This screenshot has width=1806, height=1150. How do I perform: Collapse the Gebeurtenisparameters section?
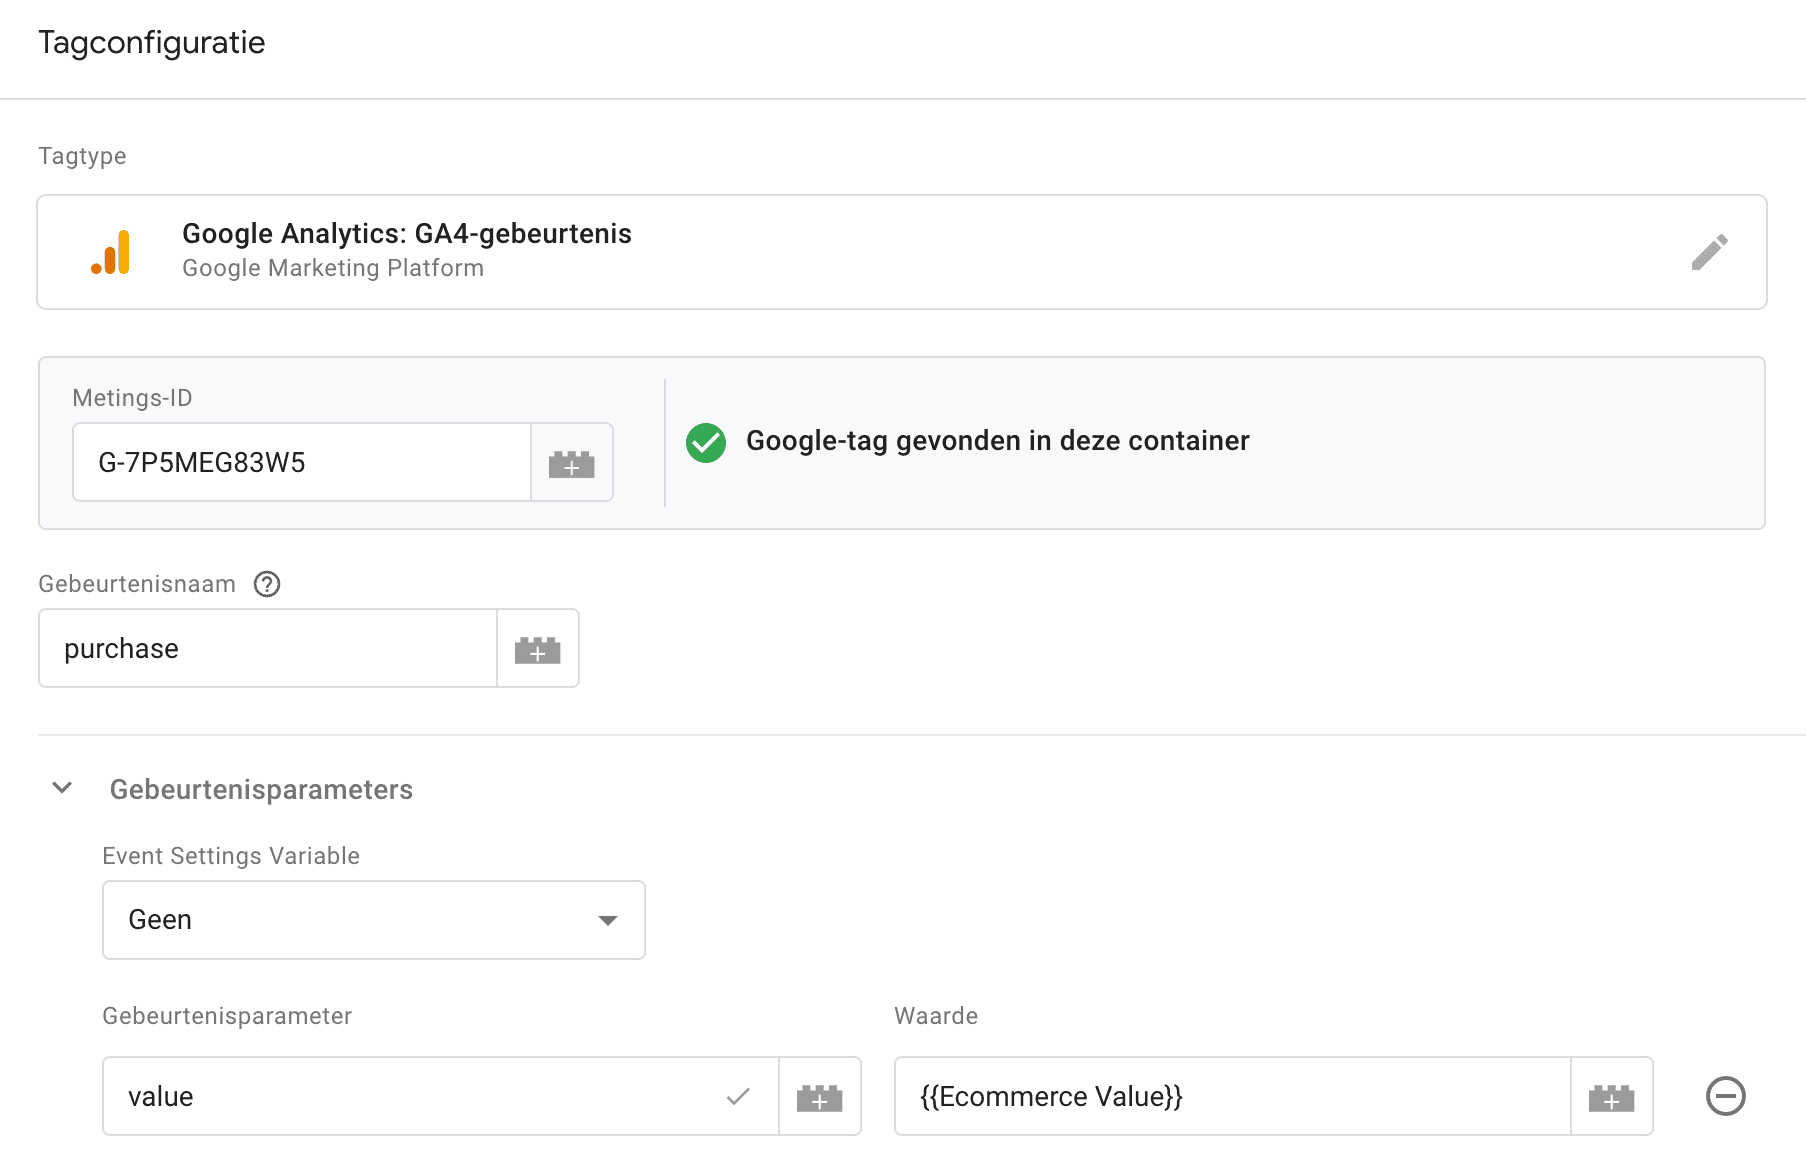(x=62, y=788)
